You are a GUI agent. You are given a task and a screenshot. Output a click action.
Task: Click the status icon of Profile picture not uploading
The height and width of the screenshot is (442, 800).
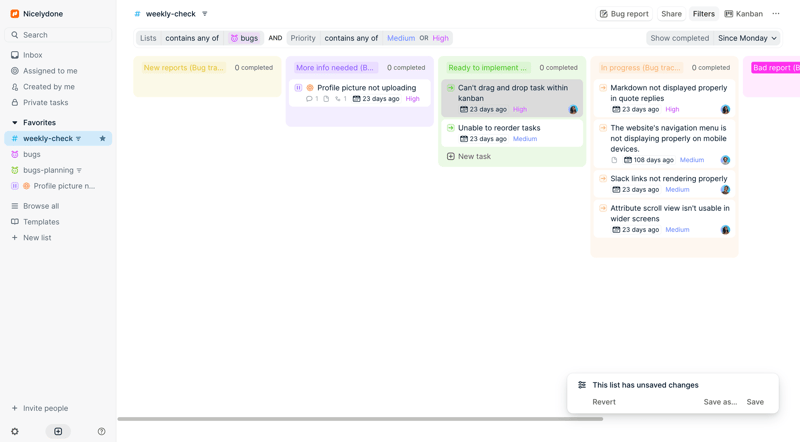point(298,88)
